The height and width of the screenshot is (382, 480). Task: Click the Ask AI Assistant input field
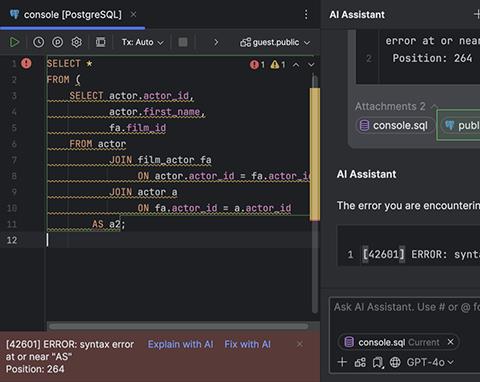(406, 307)
